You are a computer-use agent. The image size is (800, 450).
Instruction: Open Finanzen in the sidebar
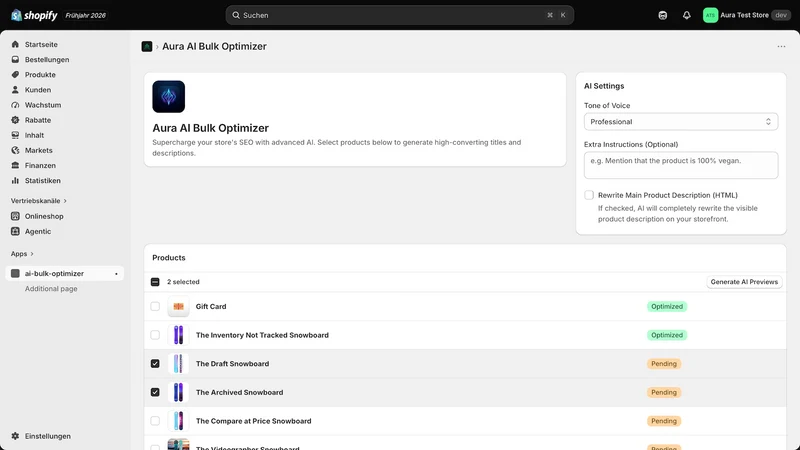(x=40, y=165)
